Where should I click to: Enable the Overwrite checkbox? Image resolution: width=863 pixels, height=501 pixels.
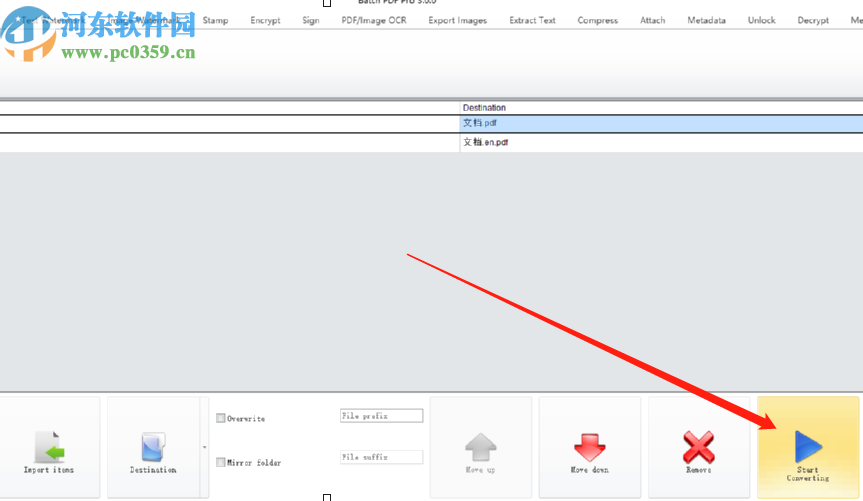(x=221, y=418)
